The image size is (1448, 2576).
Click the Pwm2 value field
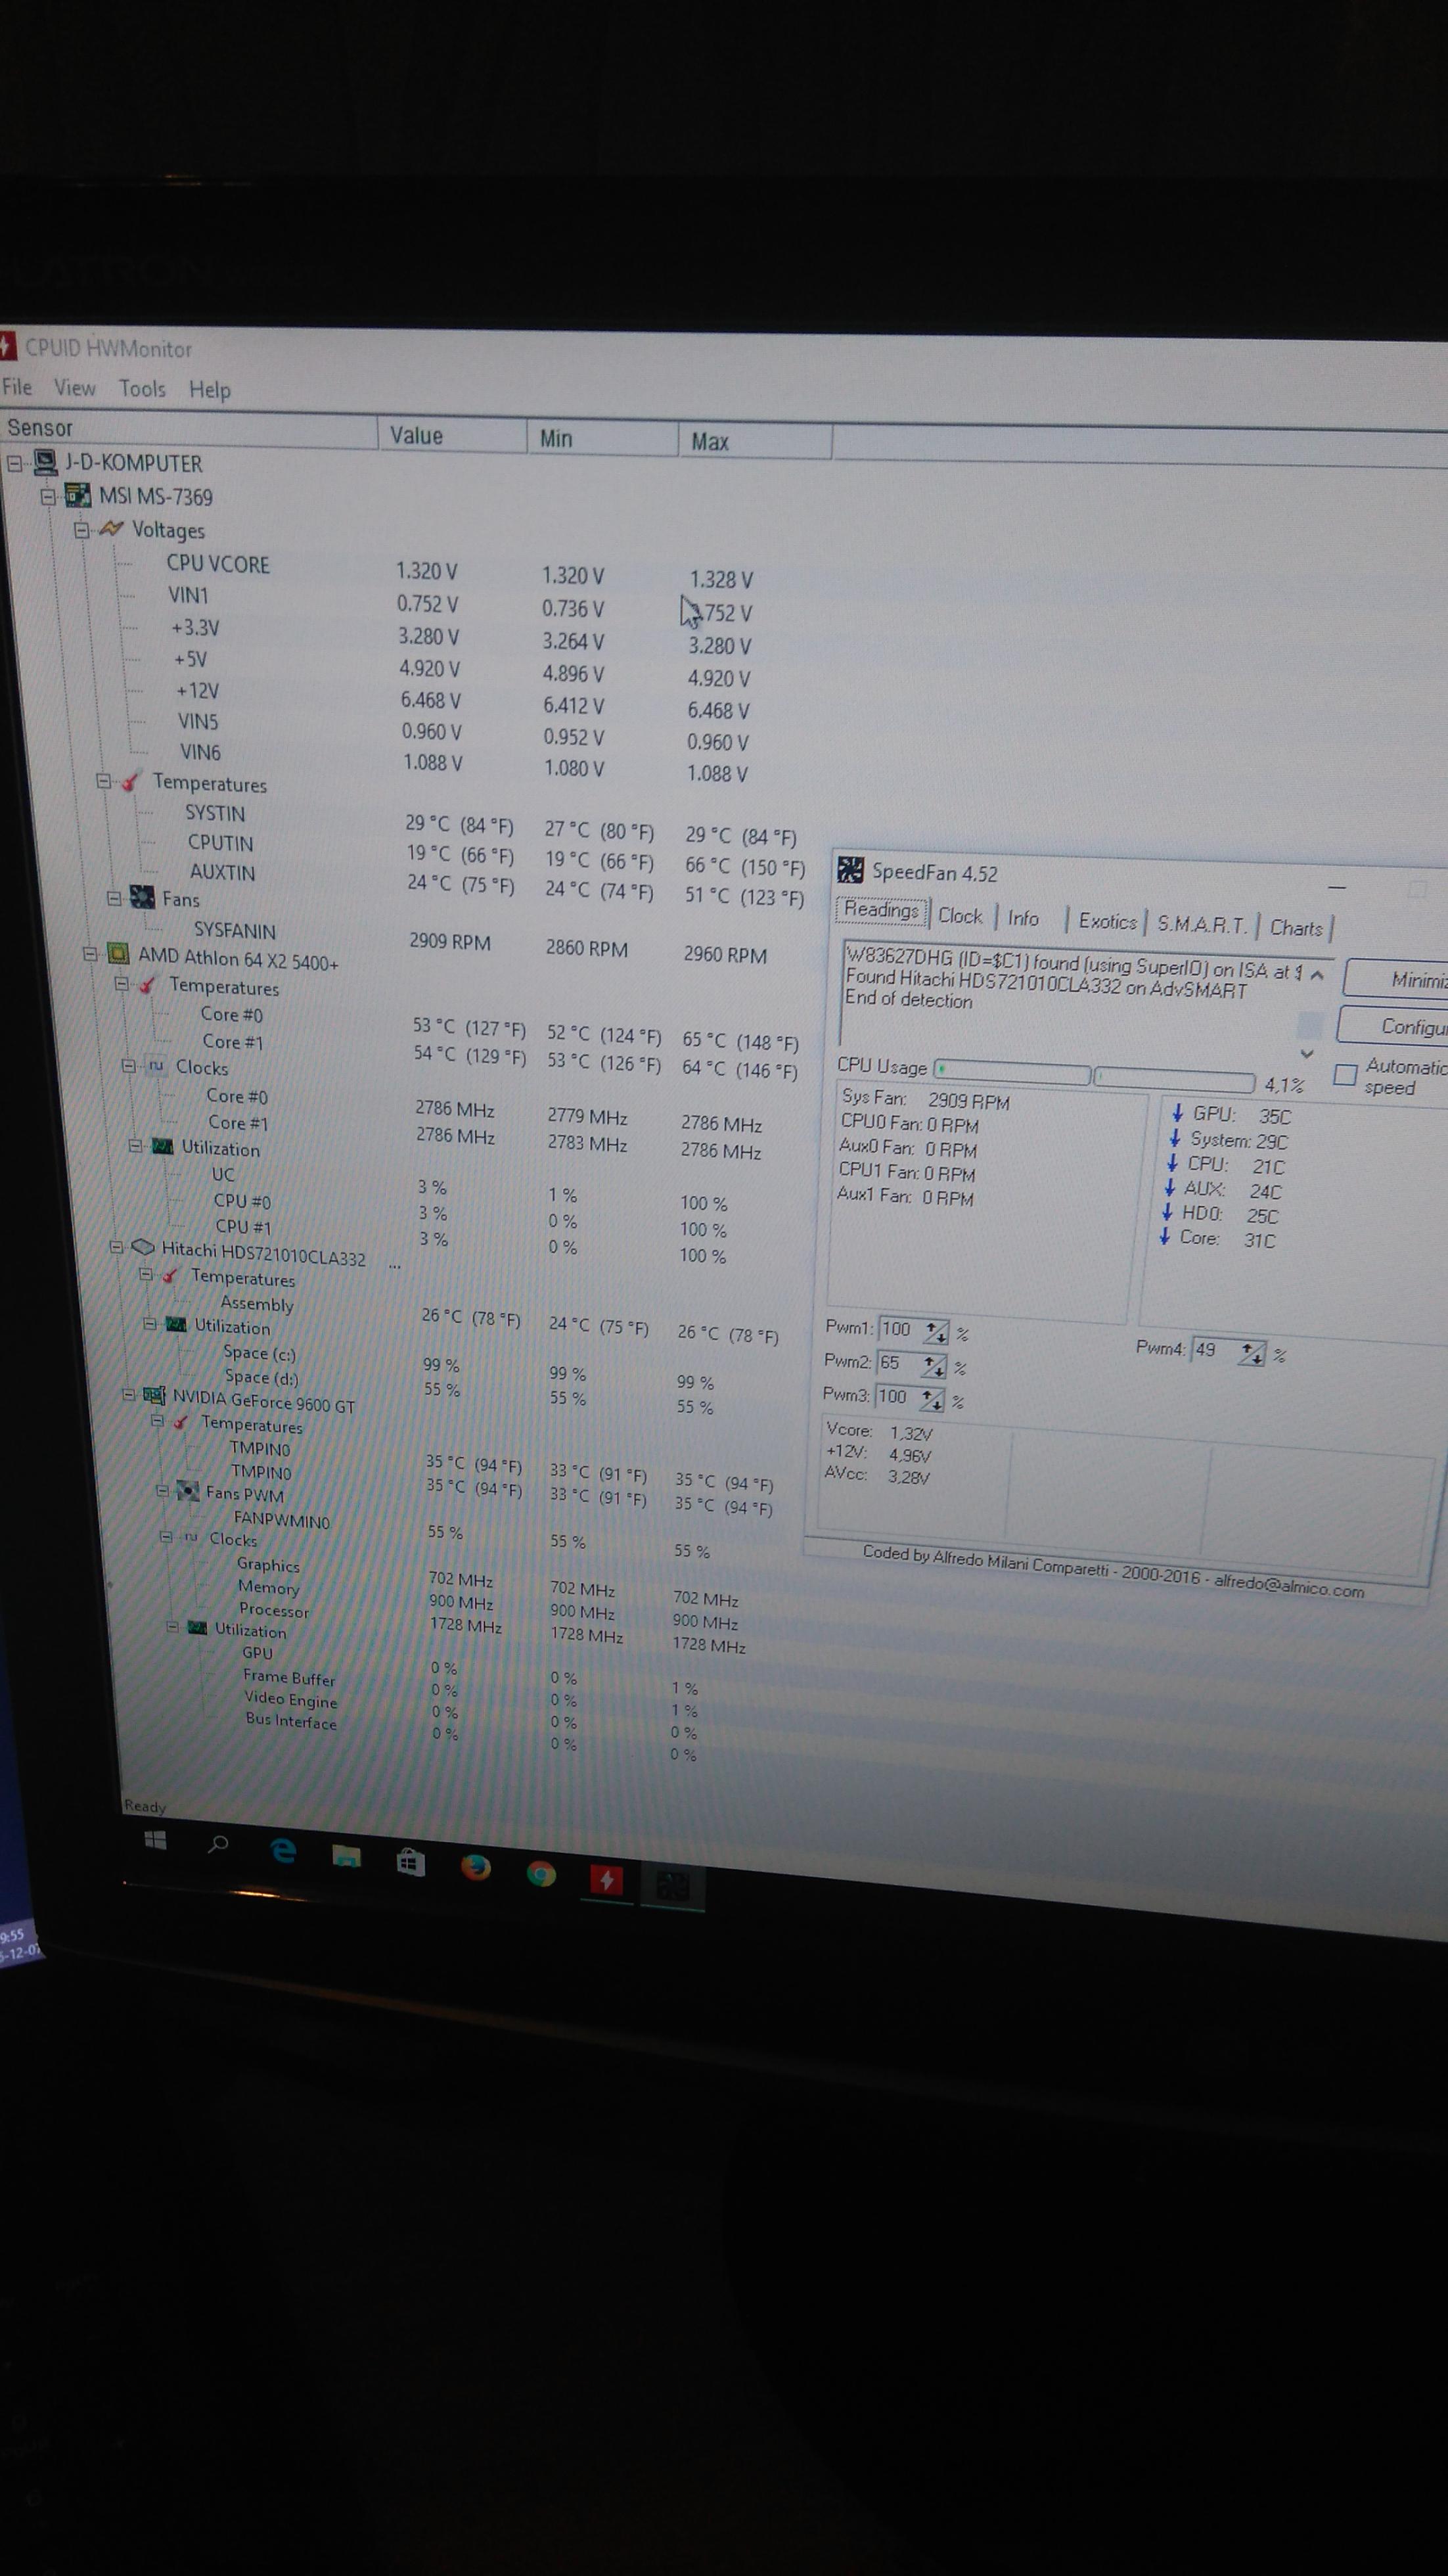tap(899, 1362)
